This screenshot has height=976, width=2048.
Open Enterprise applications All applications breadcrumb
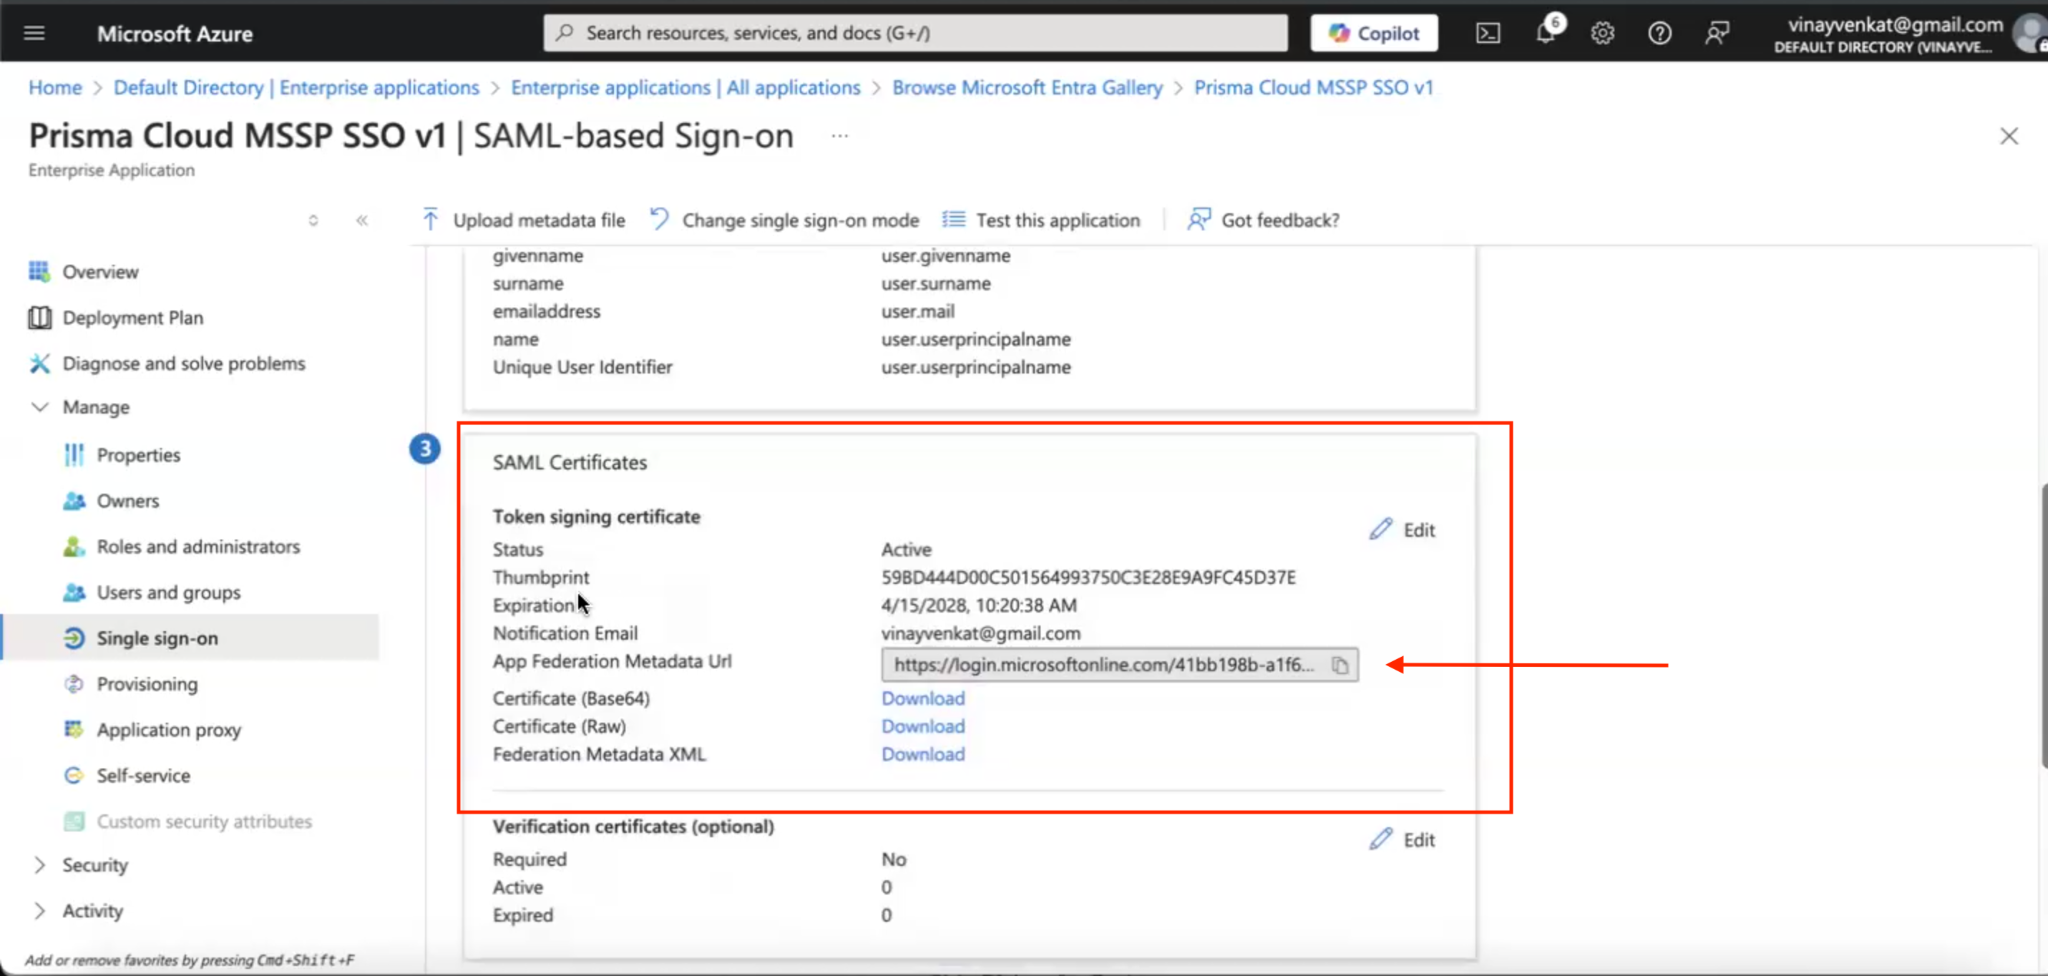click(x=685, y=87)
